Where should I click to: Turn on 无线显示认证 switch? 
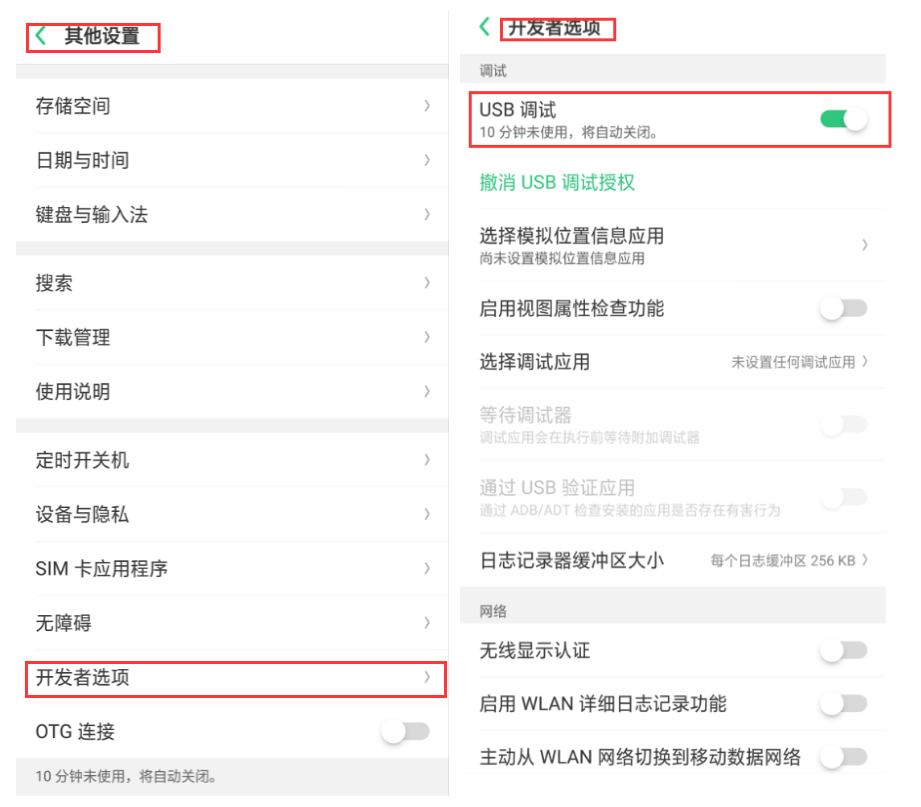(x=843, y=650)
